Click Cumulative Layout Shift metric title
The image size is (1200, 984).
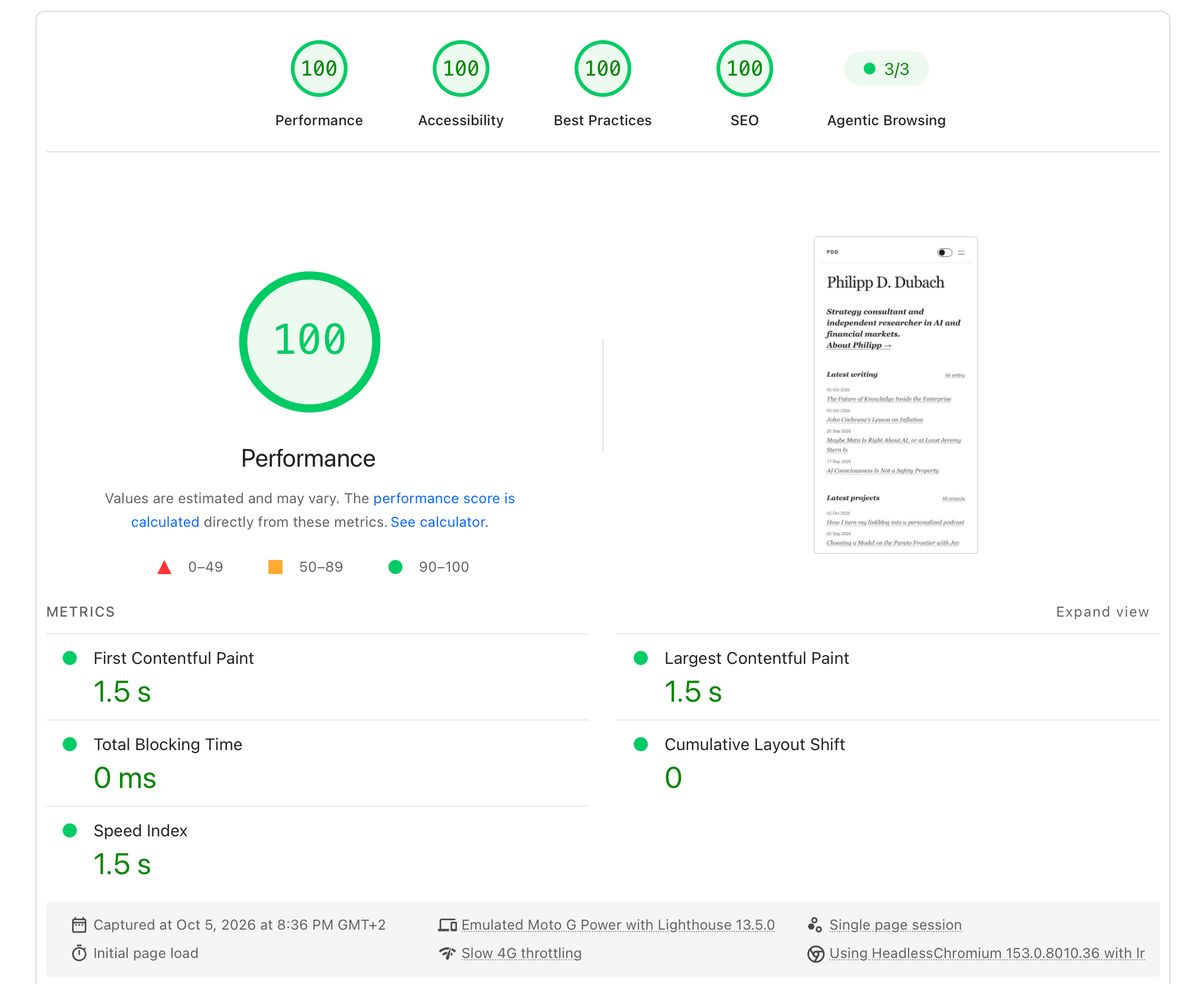pos(755,744)
